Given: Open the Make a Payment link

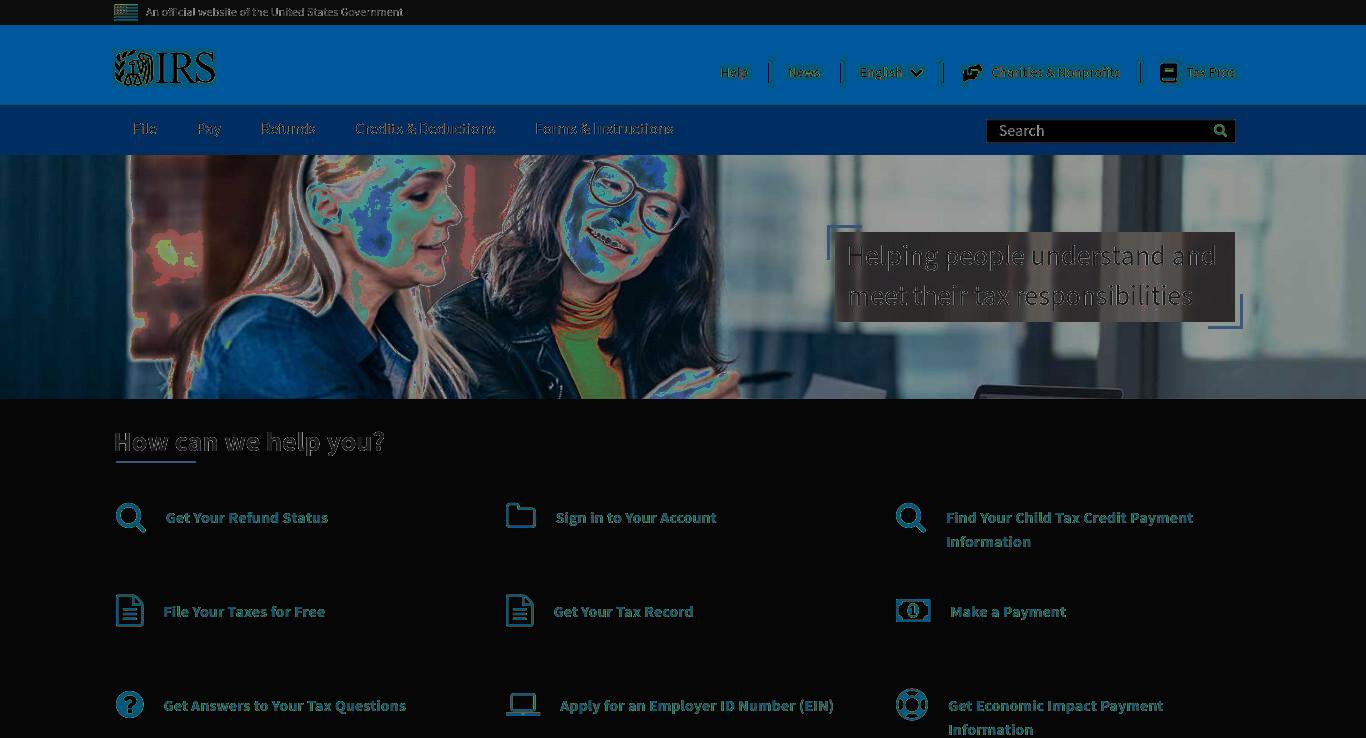Looking at the screenshot, I should [x=1008, y=612].
